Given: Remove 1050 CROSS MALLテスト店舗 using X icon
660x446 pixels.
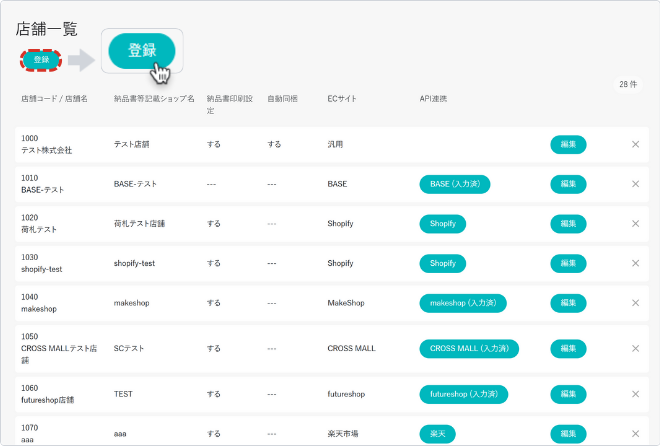Looking at the screenshot, I should (635, 349).
